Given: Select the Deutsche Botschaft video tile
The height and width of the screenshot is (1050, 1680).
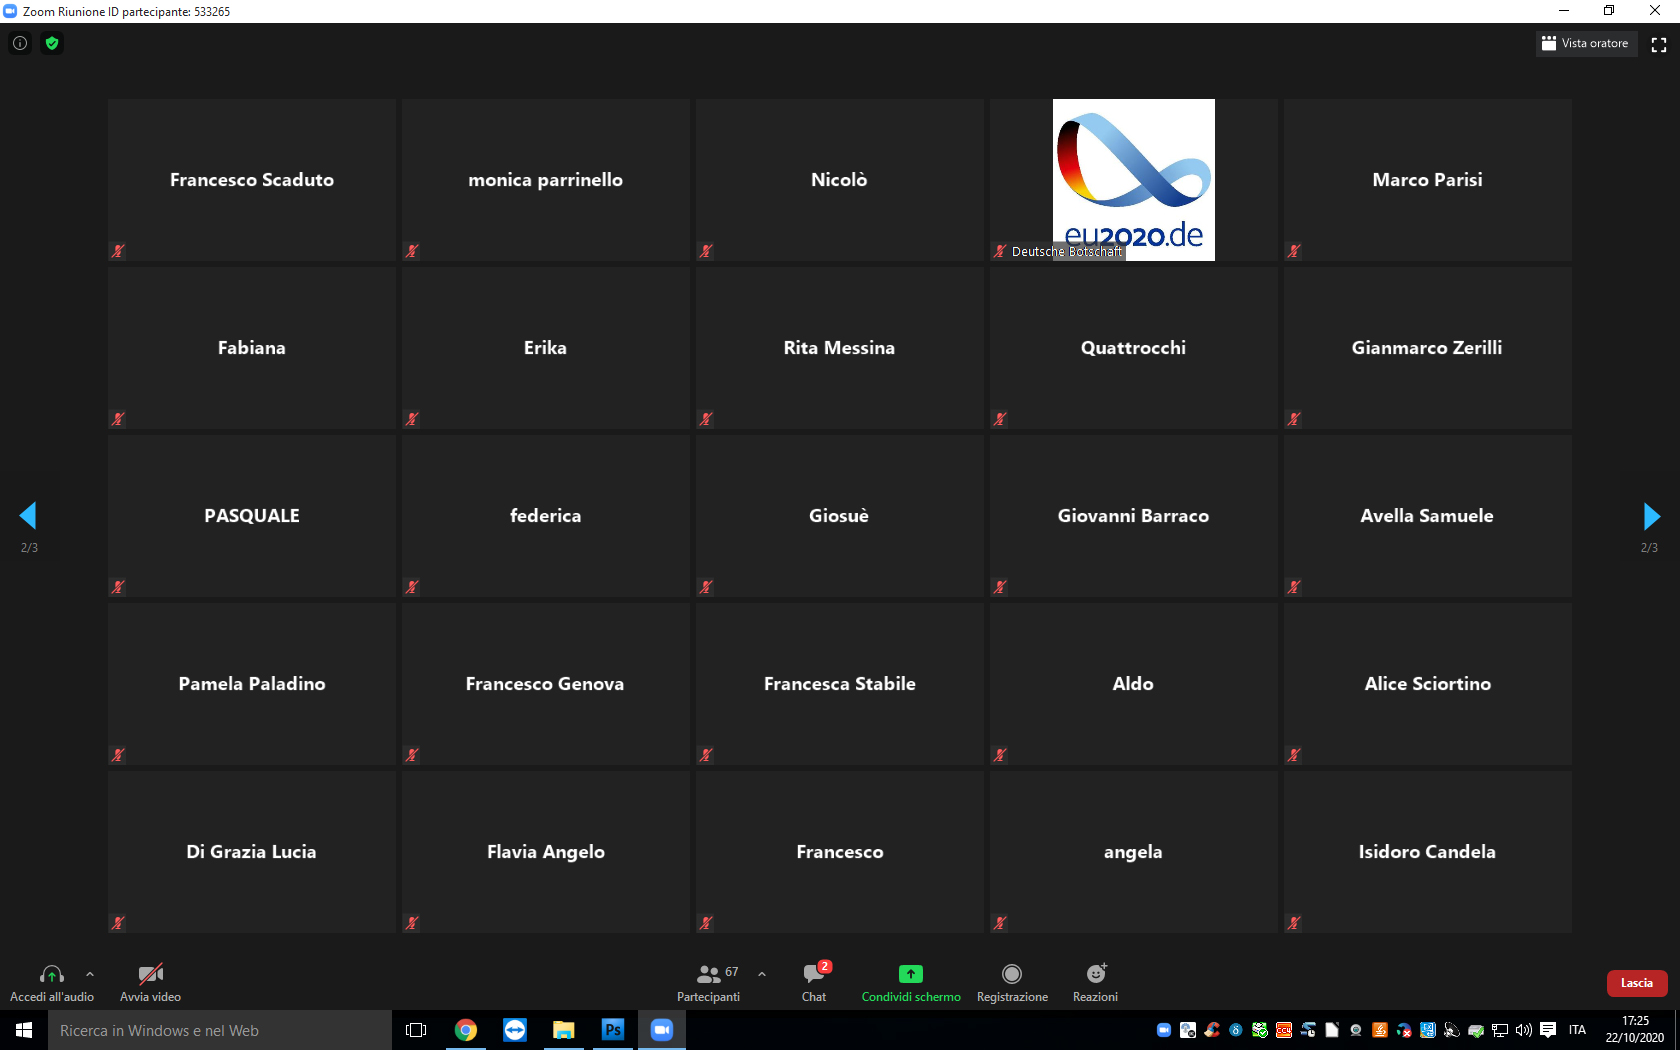Looking at the screenshot, I should click(x=1134, y=180).
